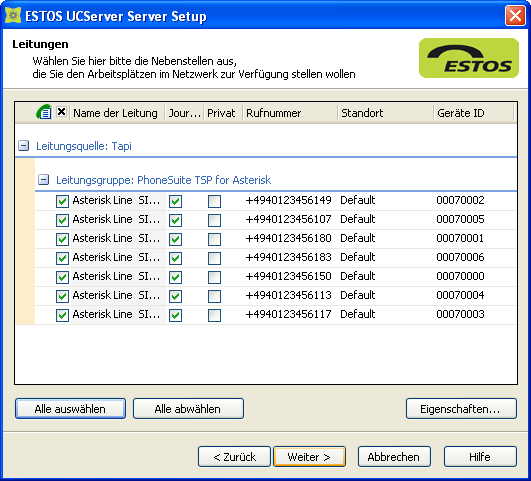Screen dimensions: 531x481
Task: Proceed with Weiter button
Action: (x=310, y=457)
